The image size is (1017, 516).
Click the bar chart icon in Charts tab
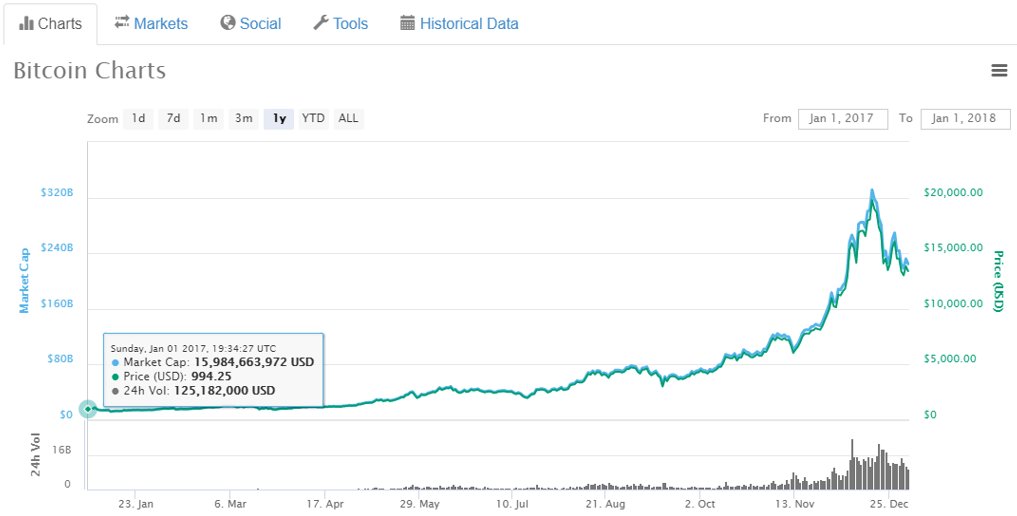point(26,24)
